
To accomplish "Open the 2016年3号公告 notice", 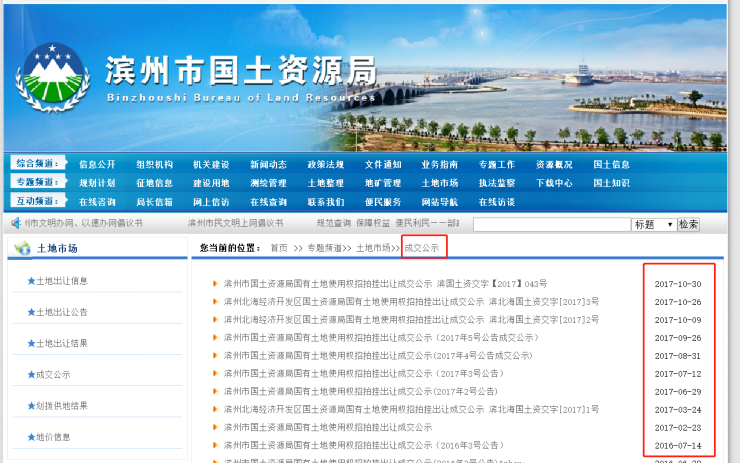I will tap(364, 445).
